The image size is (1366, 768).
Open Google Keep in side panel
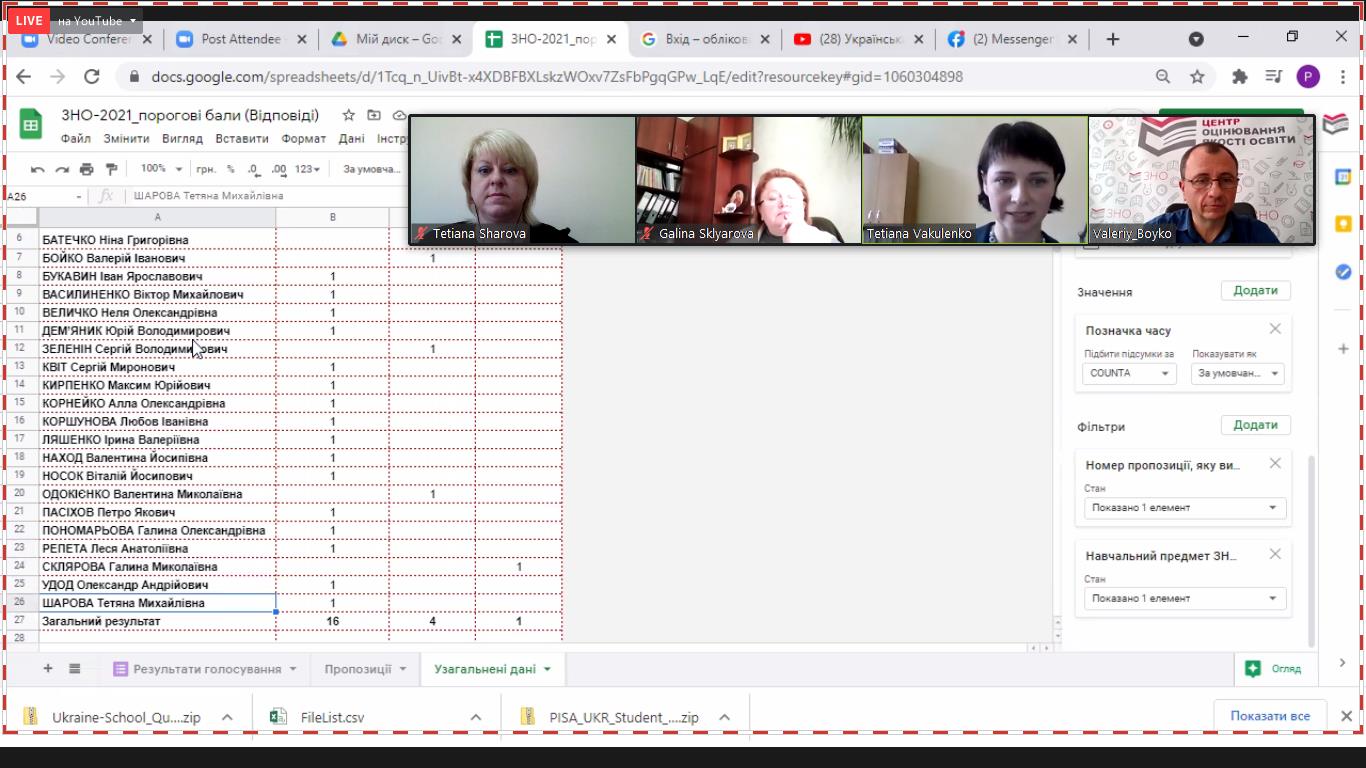(1343, 224)
